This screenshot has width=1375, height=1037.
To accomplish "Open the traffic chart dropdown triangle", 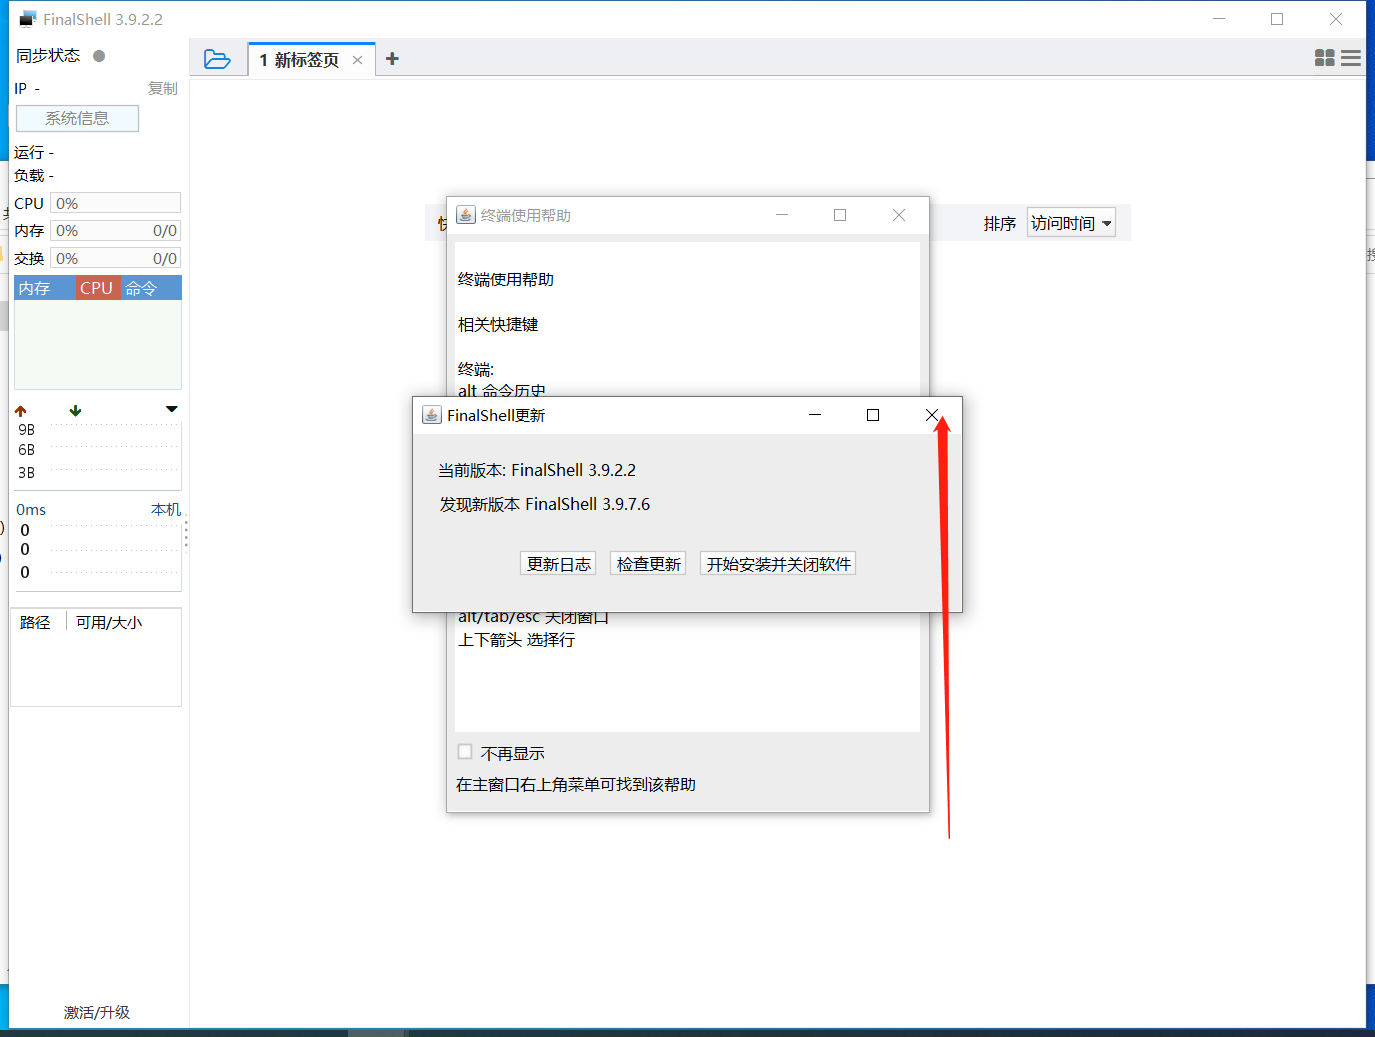I will click(170, 409).
